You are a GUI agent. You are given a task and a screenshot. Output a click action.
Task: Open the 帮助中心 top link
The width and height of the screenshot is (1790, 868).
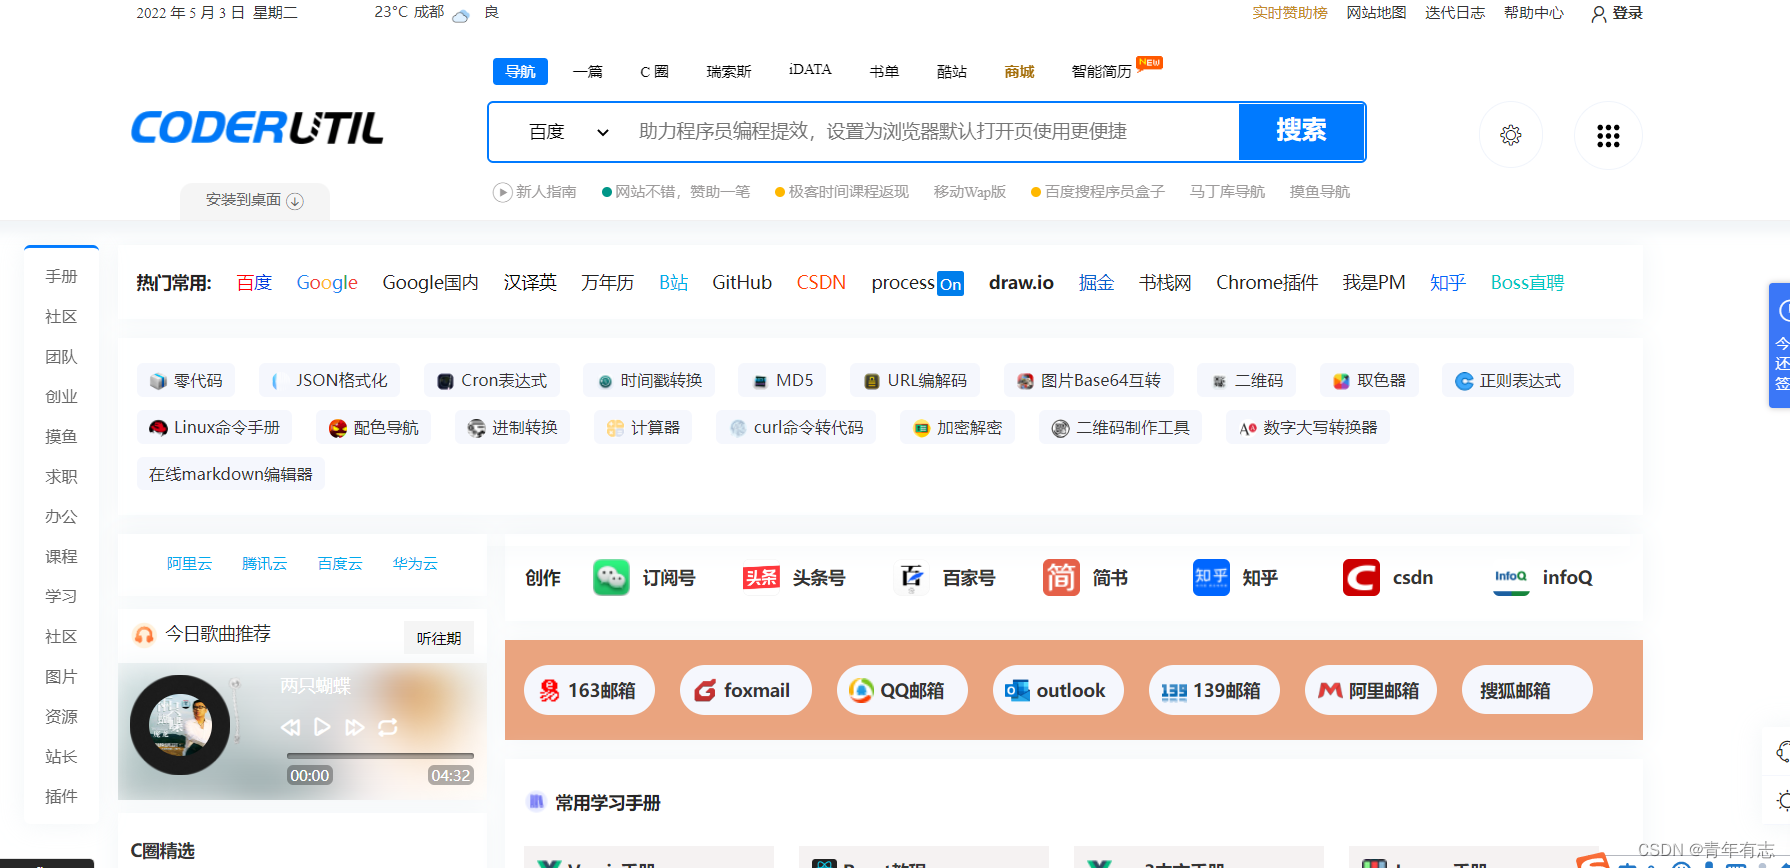coord(1534,13)
